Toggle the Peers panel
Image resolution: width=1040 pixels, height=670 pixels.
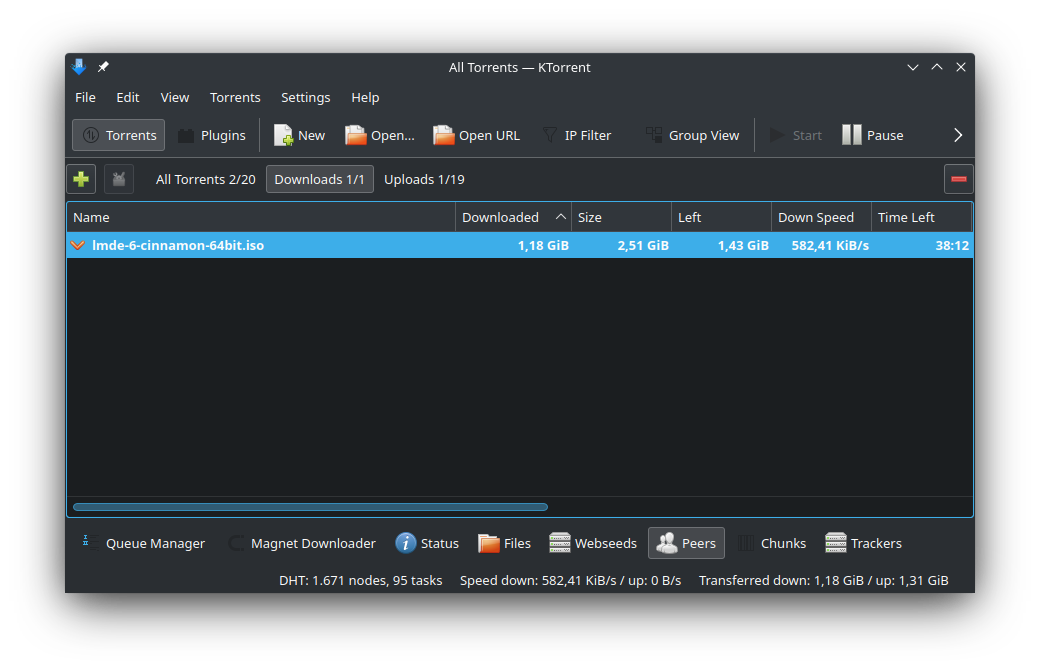pos(686,543)
